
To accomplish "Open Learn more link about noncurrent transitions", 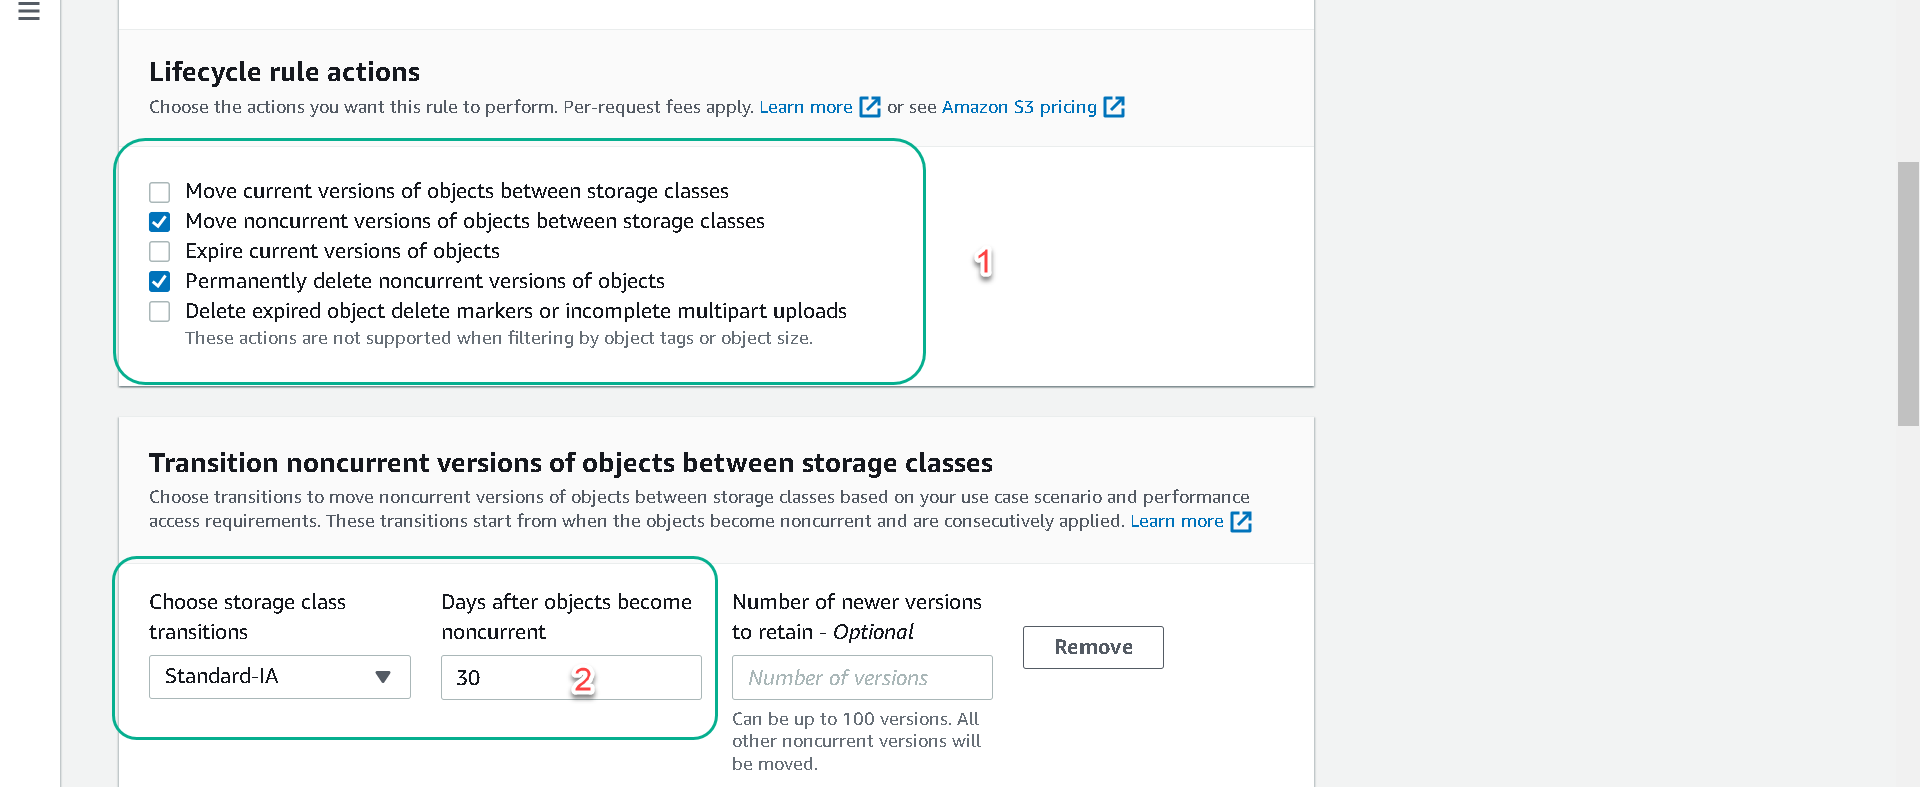I will tap(1177, 521).
